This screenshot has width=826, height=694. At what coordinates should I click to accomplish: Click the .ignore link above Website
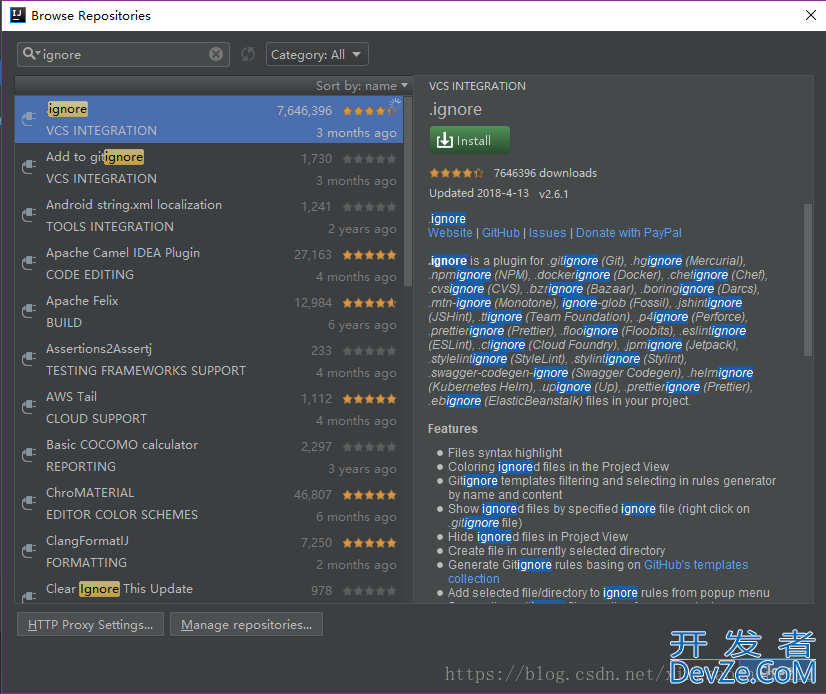[447, 219]
